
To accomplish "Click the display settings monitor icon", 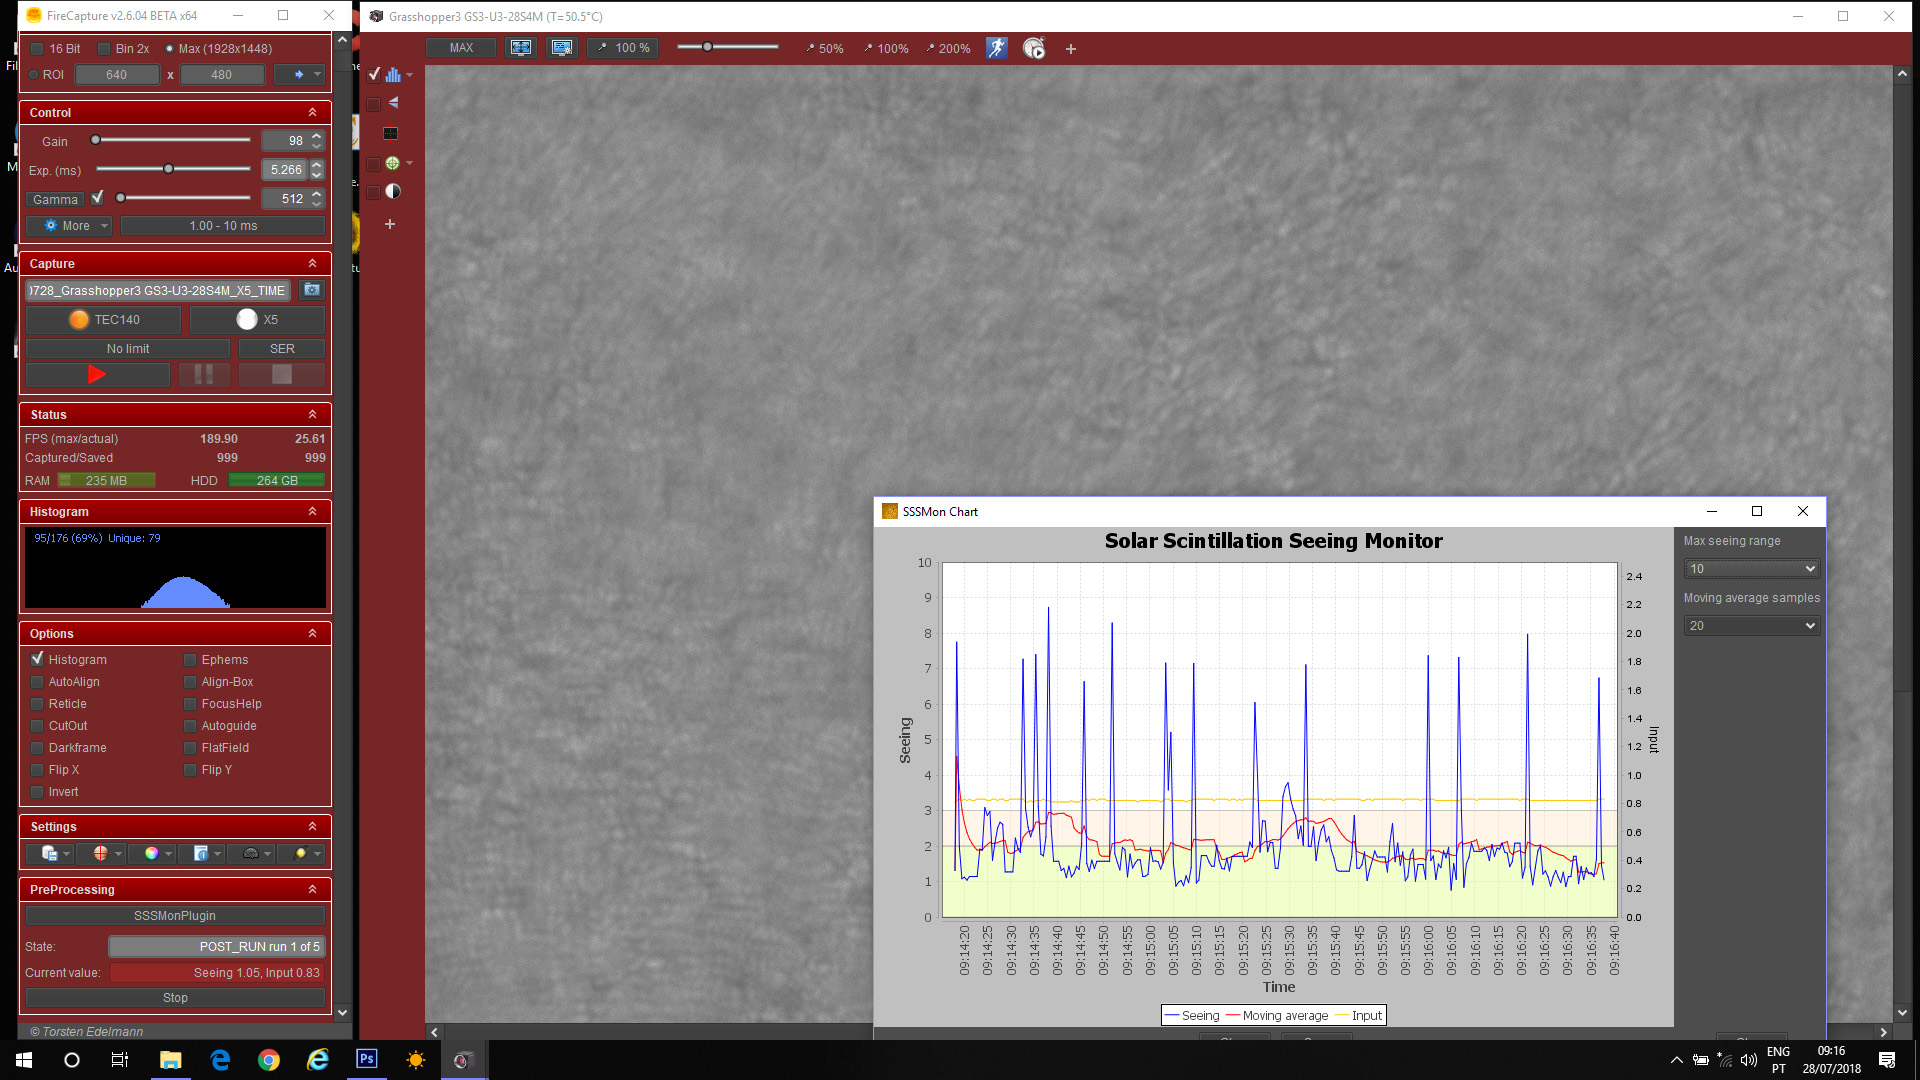I will point(562,48).
